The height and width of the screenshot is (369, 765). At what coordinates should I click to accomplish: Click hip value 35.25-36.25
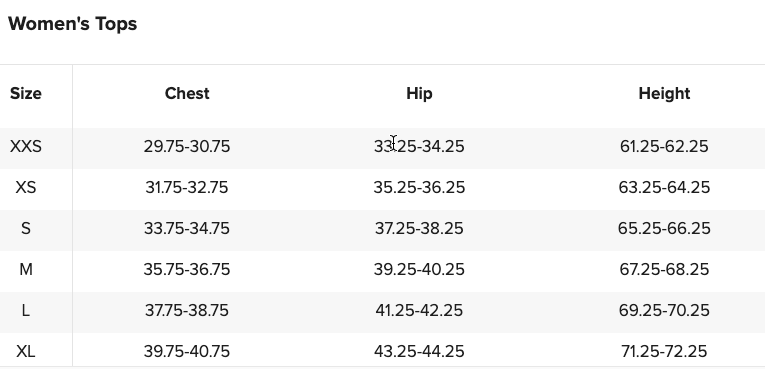coord(419,187)
